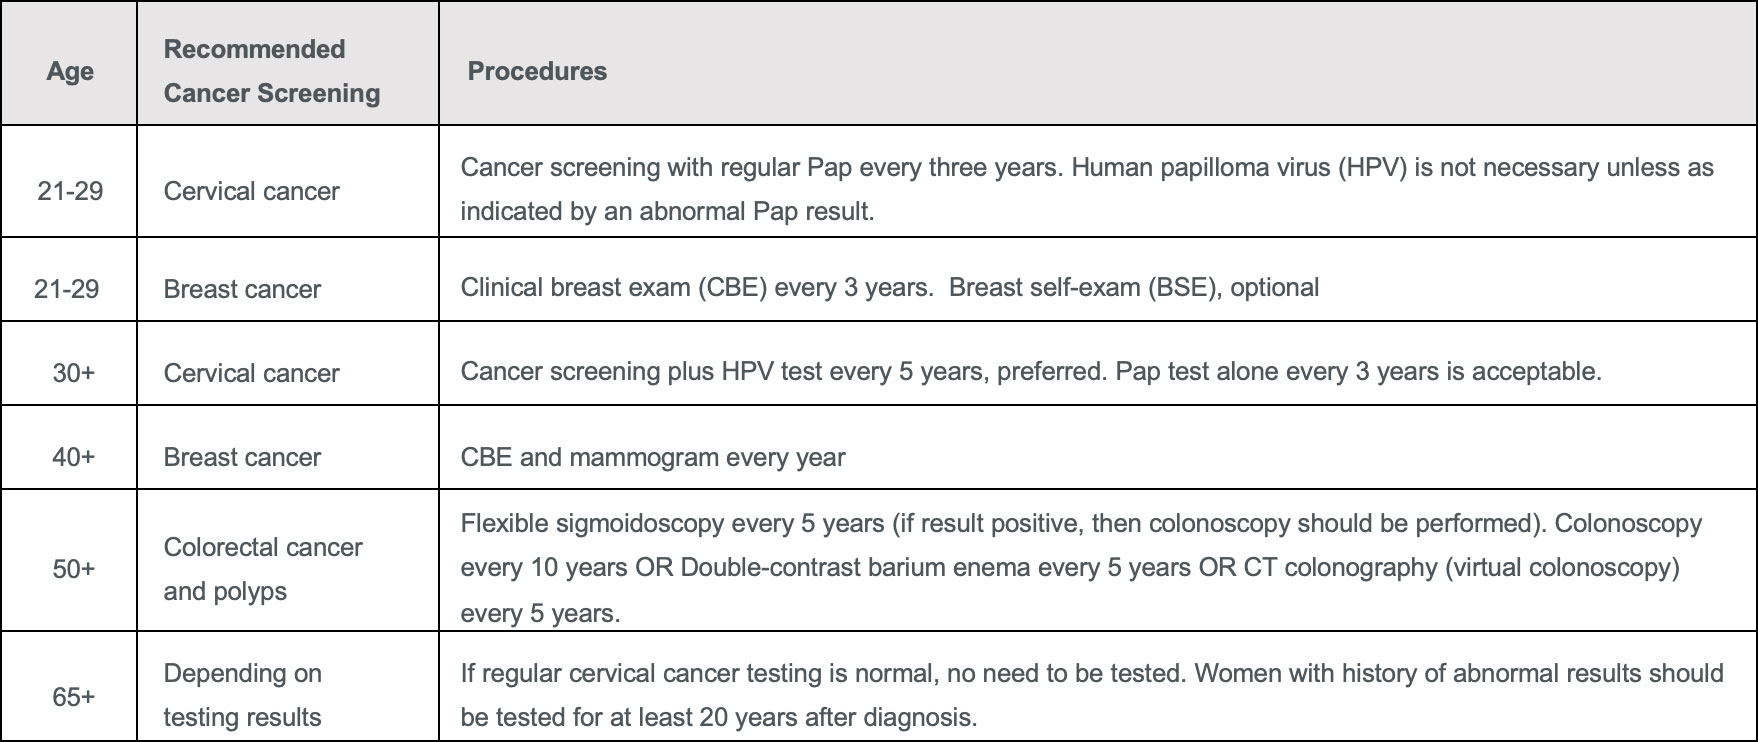Viewport: 1758px width, 742px height.
Task: Click the CBE and mammogram every year text
Action: (653, 458)
